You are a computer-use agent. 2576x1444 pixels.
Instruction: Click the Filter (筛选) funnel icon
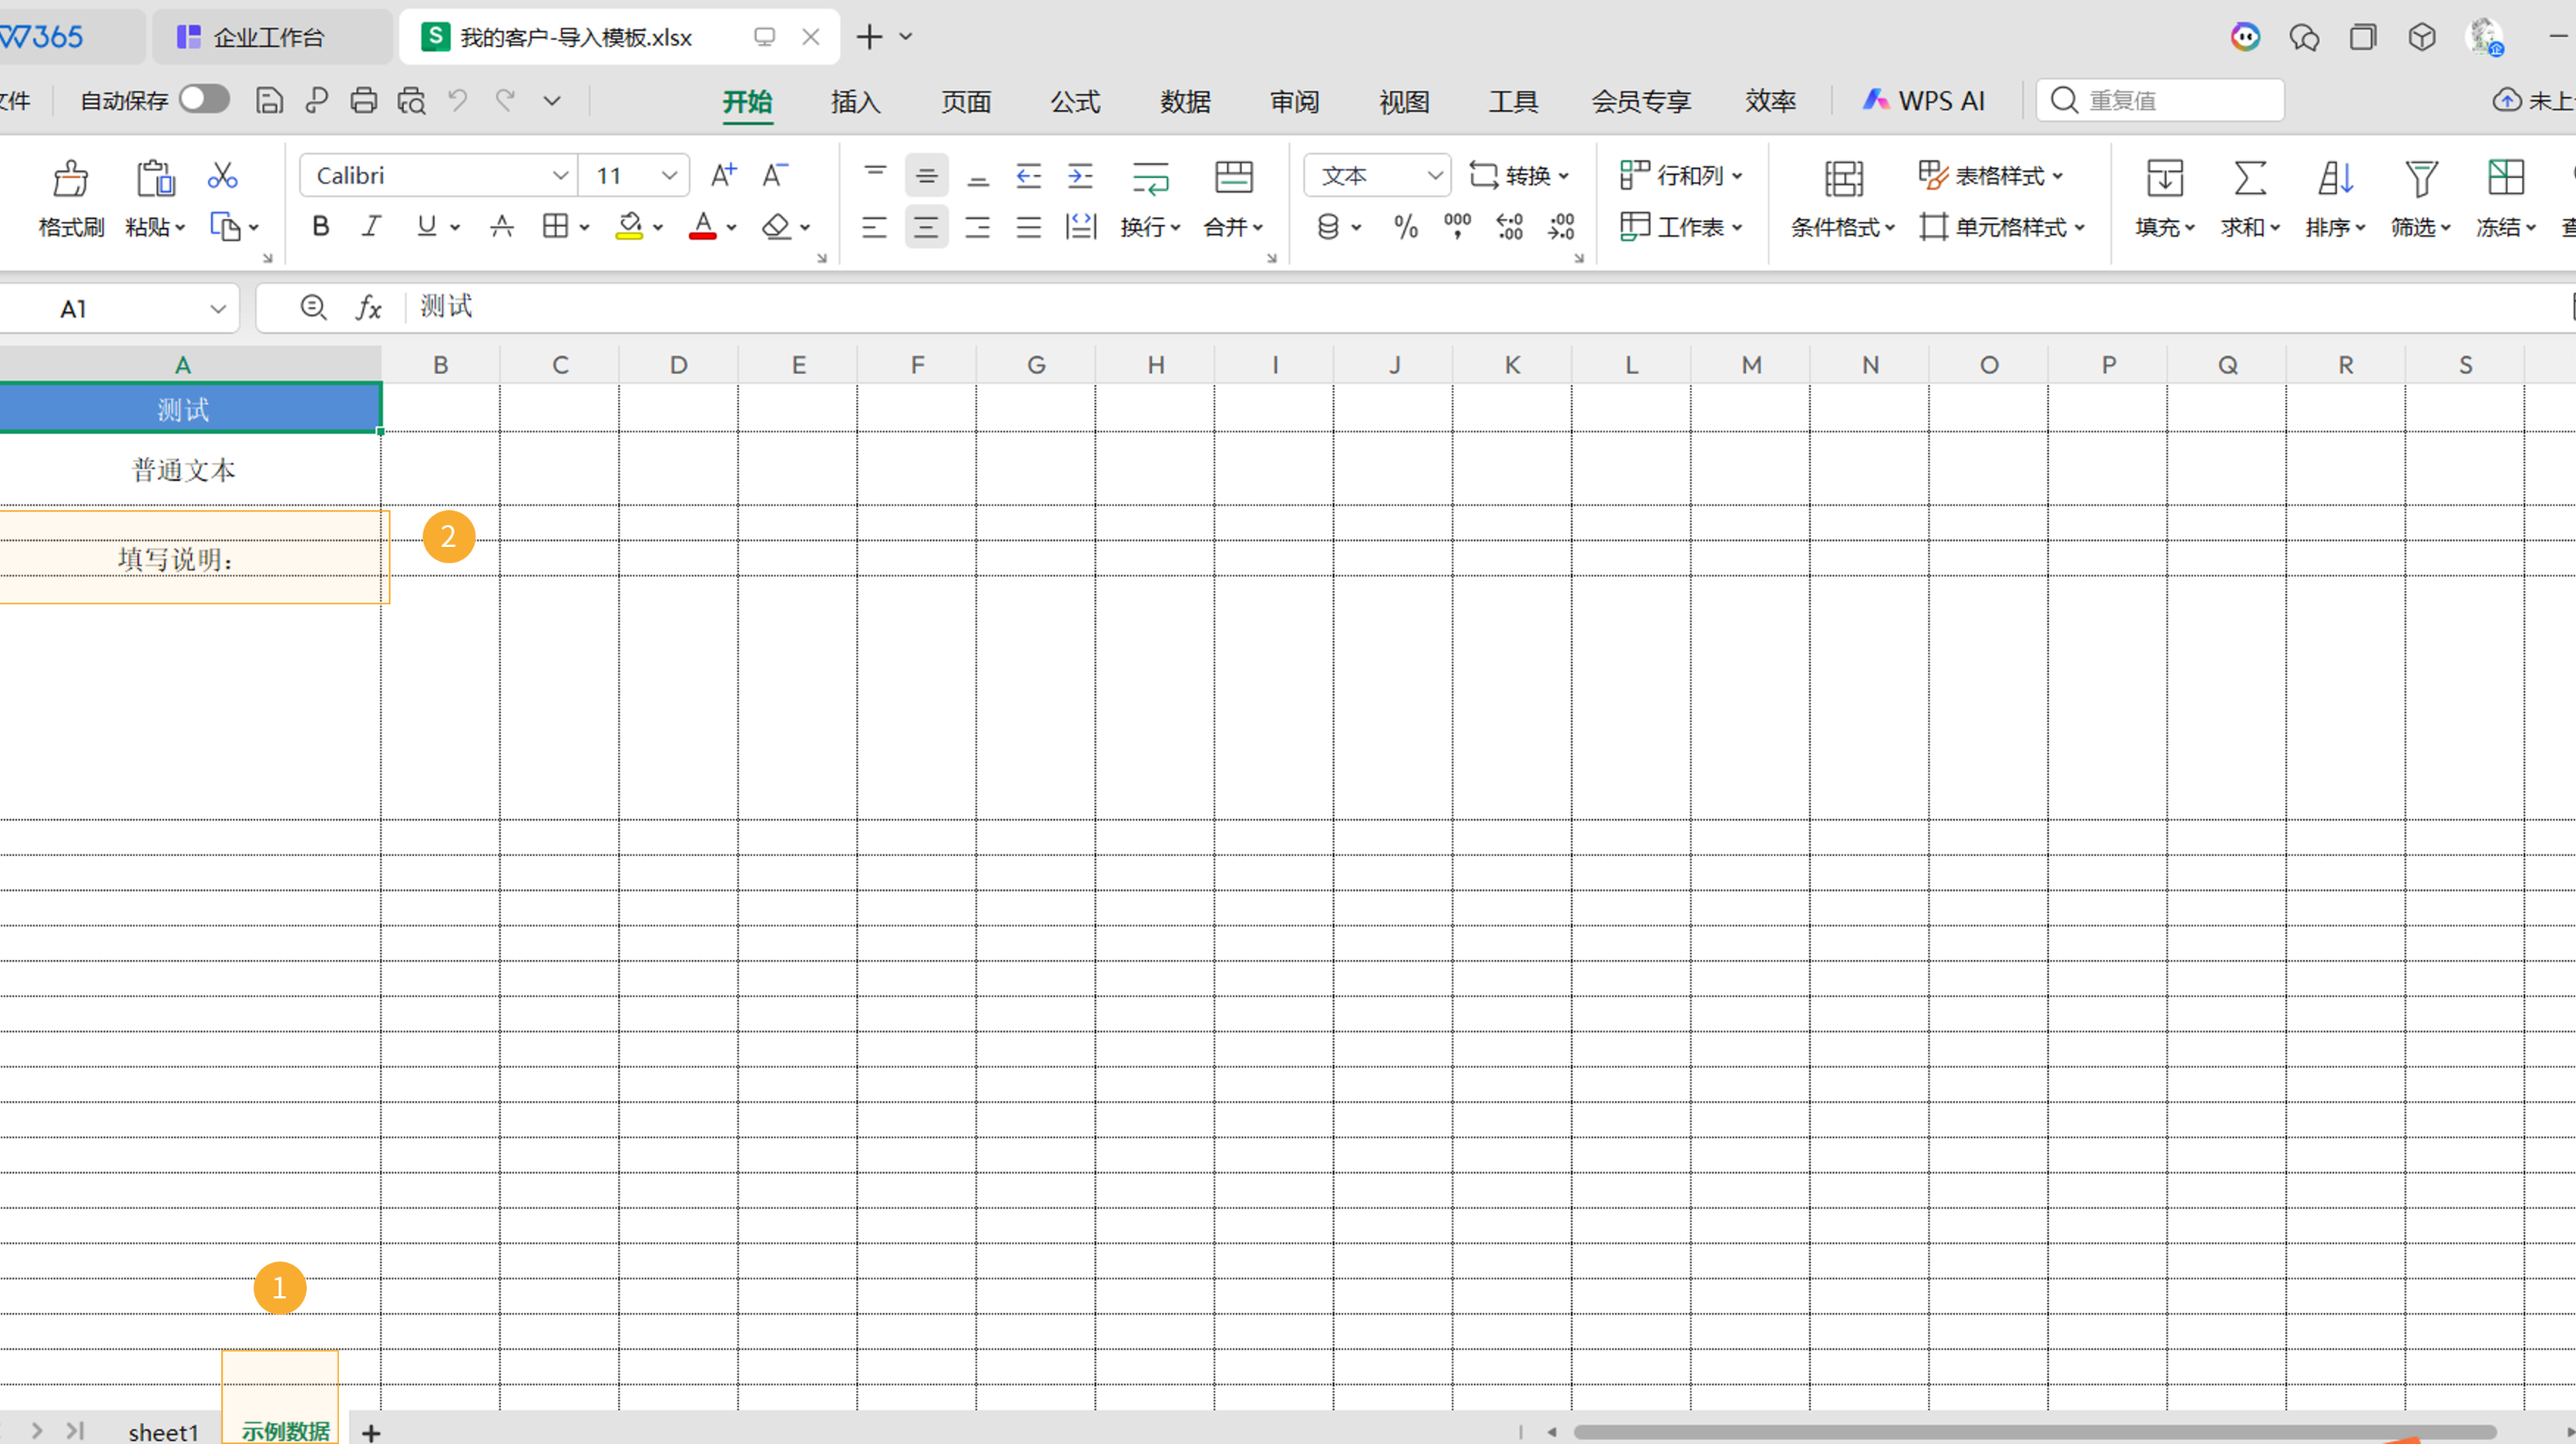[x=2421, y=178]
